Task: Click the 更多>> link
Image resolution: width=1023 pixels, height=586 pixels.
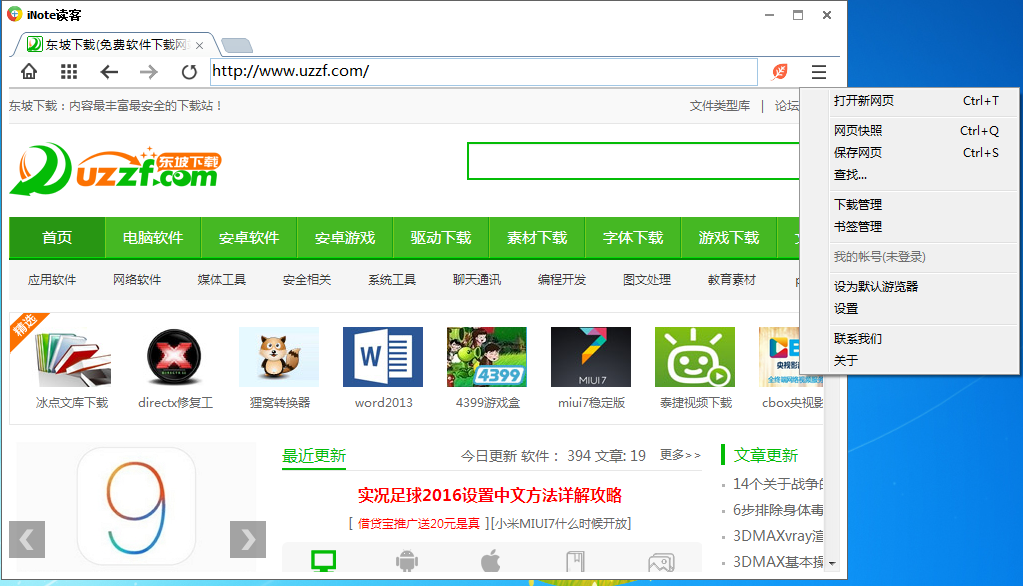Action: [680, 455]
